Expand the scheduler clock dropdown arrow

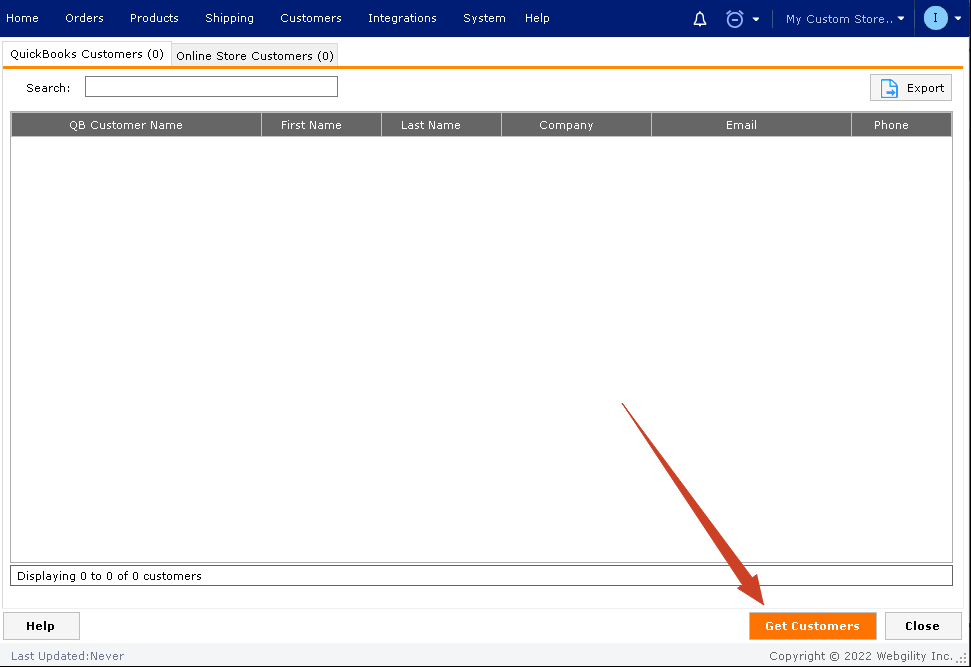coord(756,19)
